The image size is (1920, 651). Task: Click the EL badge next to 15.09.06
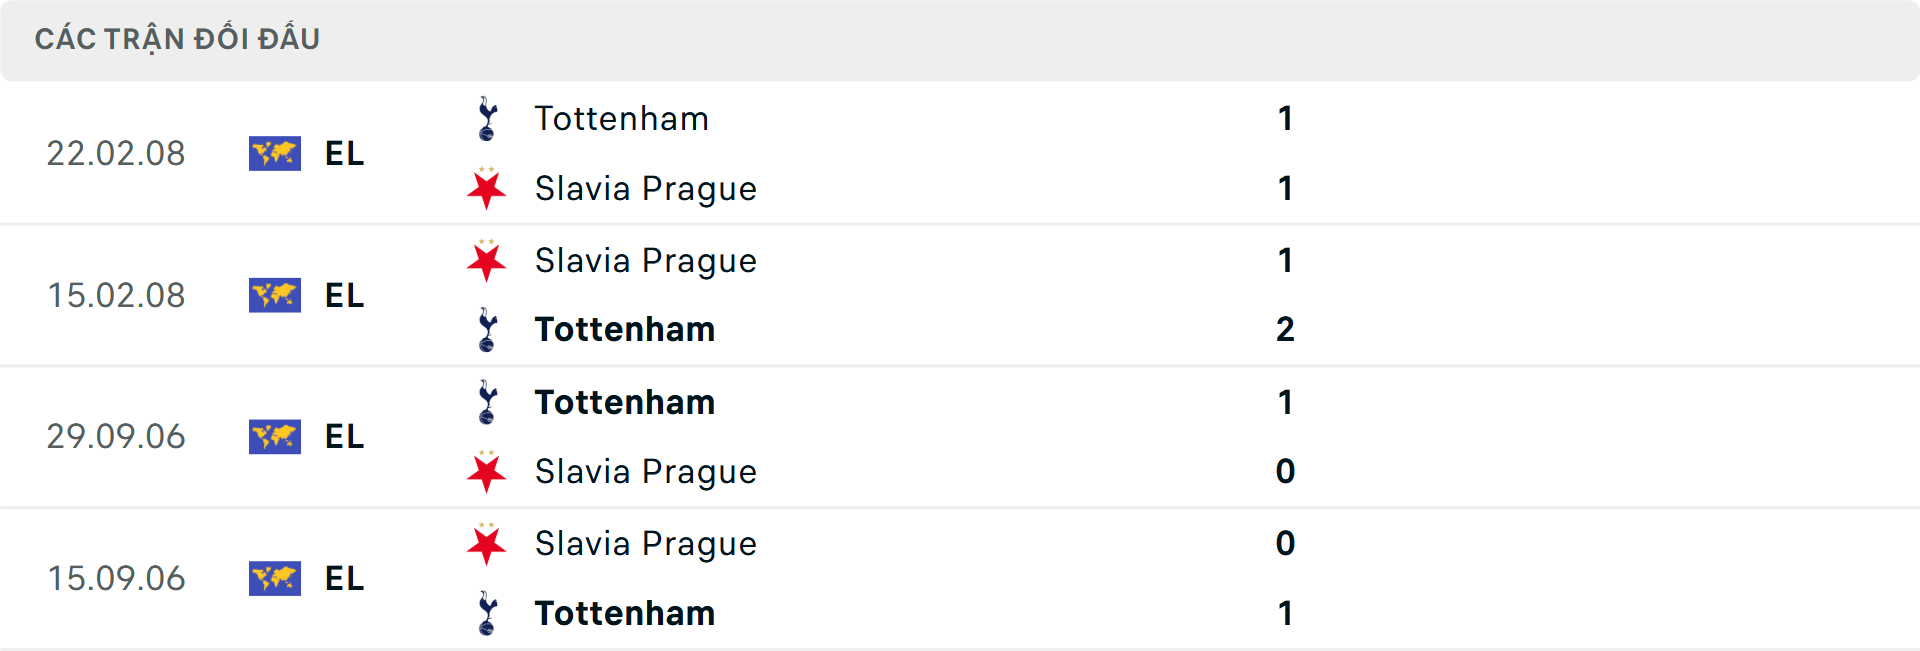click(x=275, y=578)
